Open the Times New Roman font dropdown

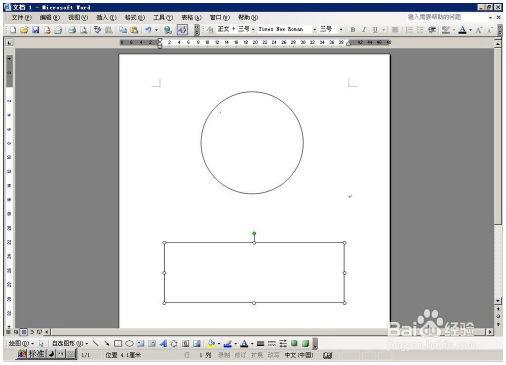point(314,30)
